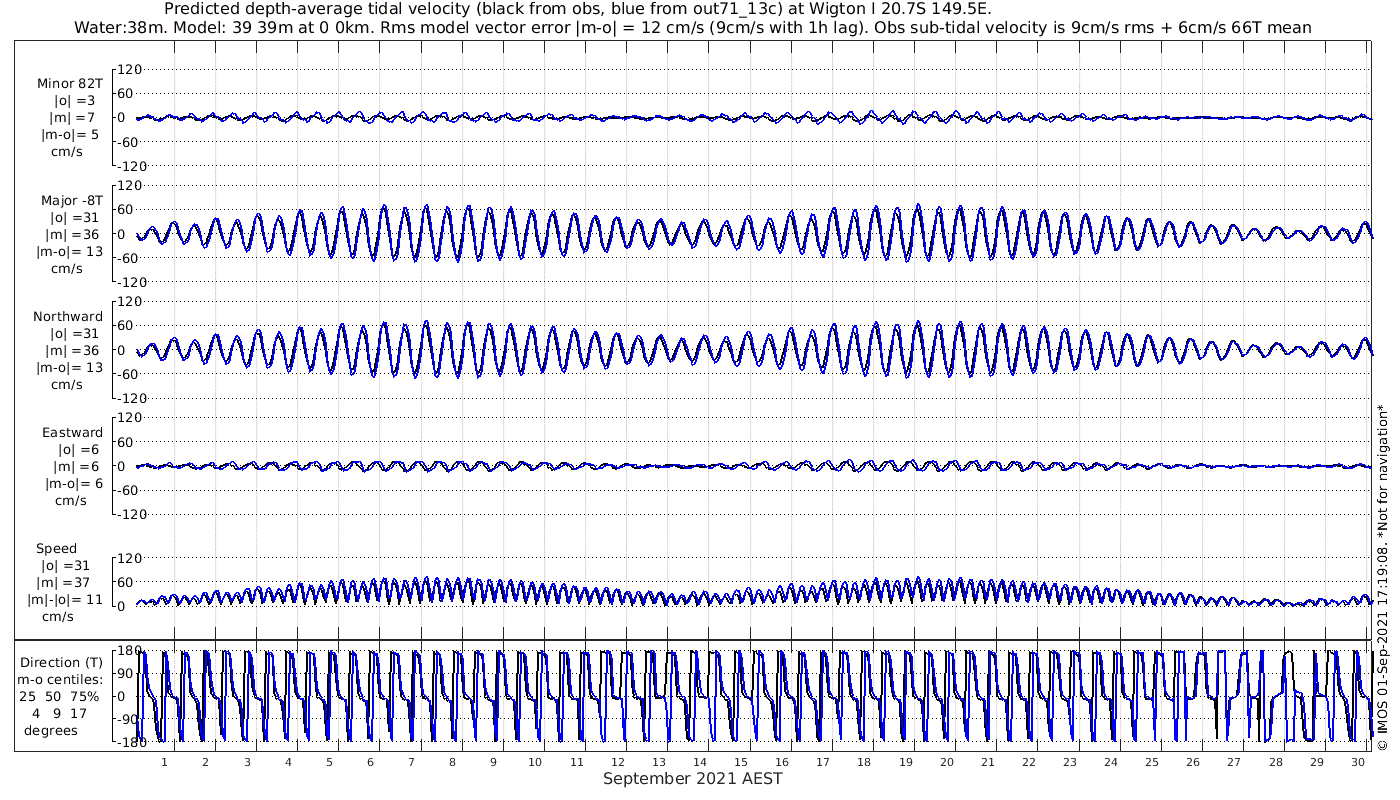Select the 'Speed' panel label
This screenshot has width=1400, height=800.
[56, 549]
